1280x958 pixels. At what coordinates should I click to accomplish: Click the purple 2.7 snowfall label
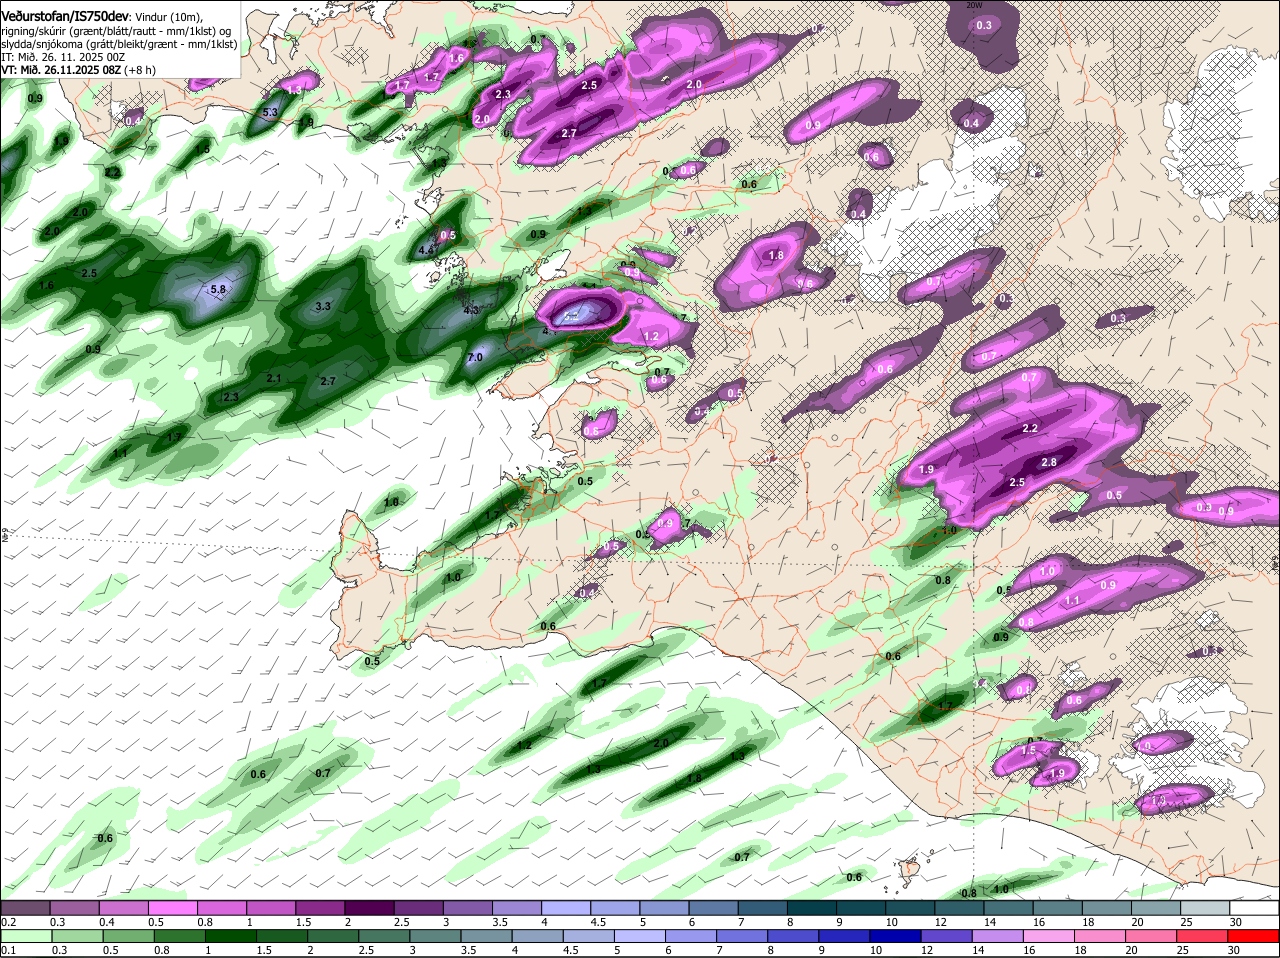click(x=569, y=133)
